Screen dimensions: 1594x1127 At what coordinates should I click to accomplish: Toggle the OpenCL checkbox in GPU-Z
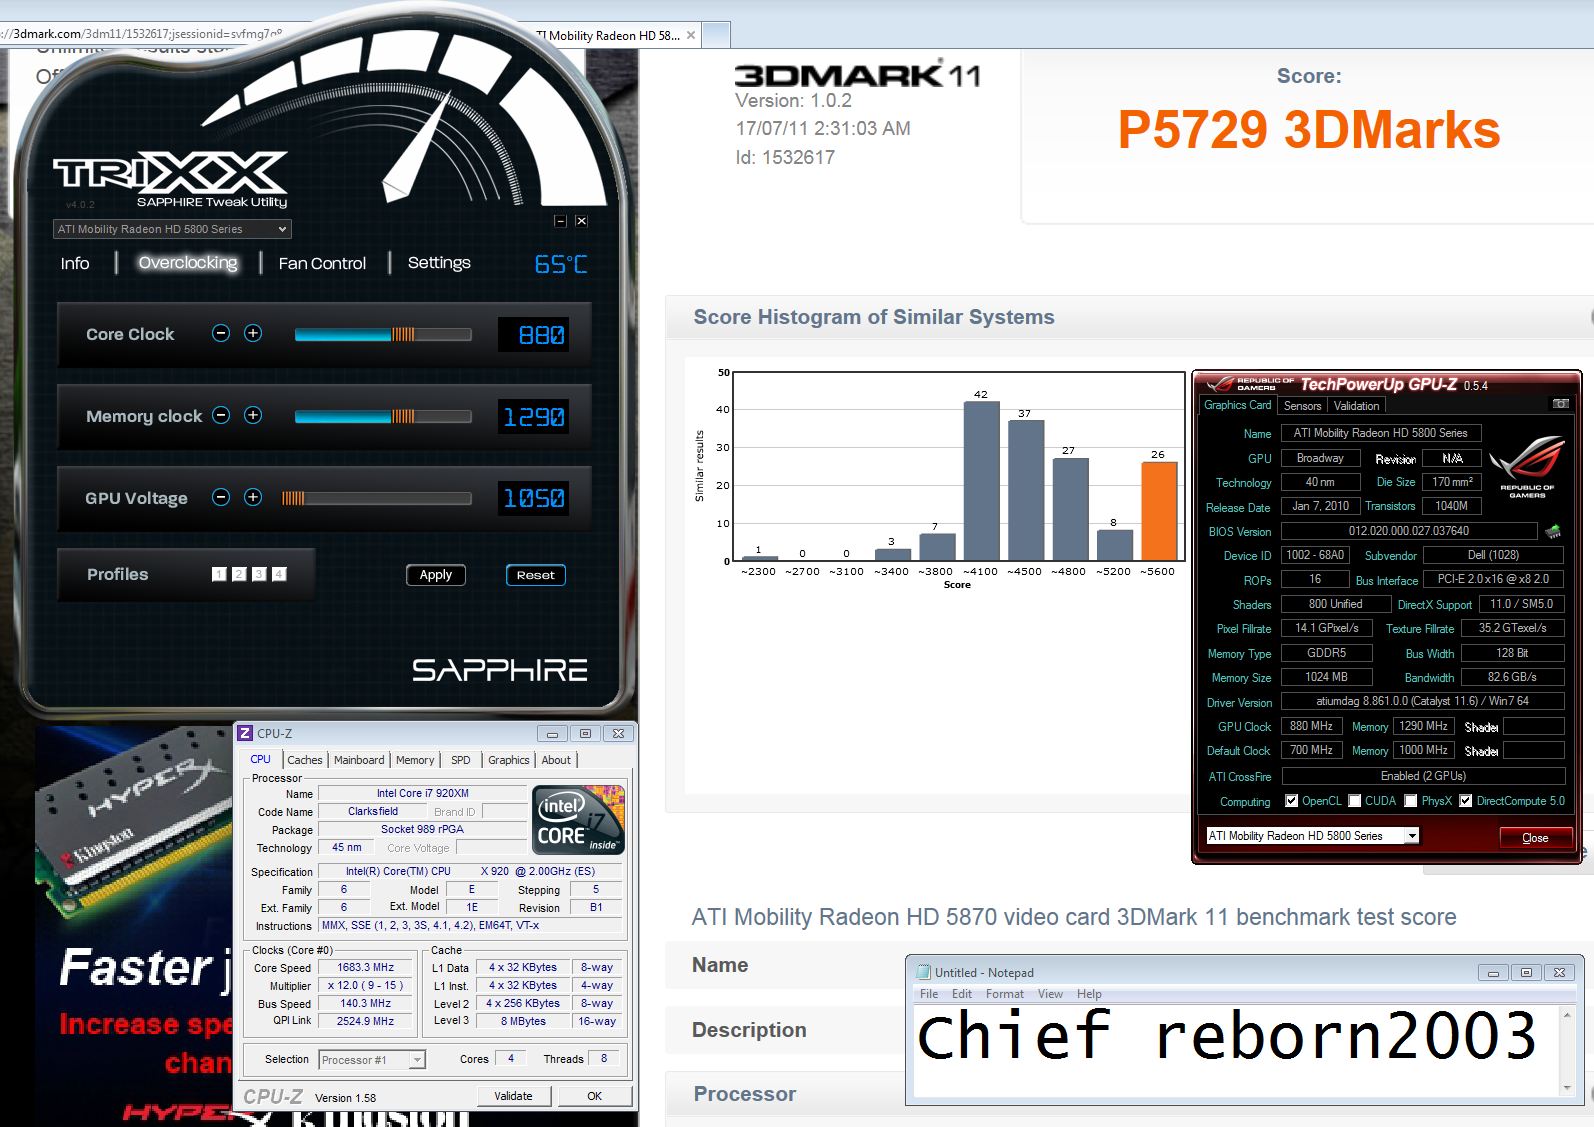(x=1292, y=801)
